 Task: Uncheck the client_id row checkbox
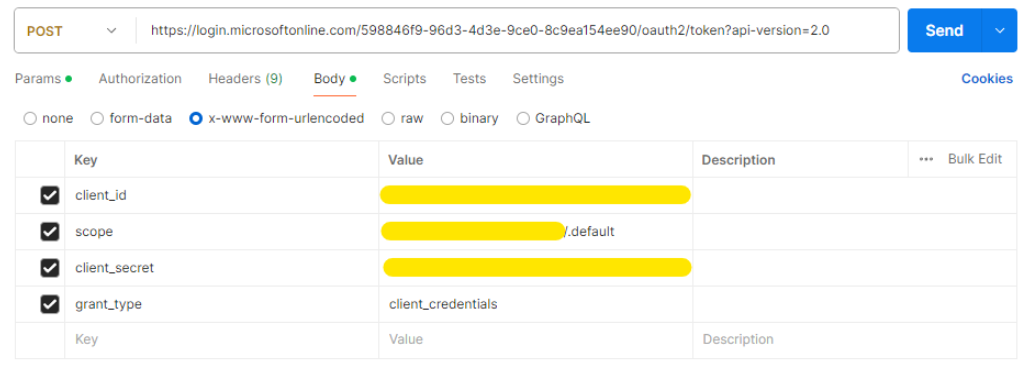click(x=50, y=195)
